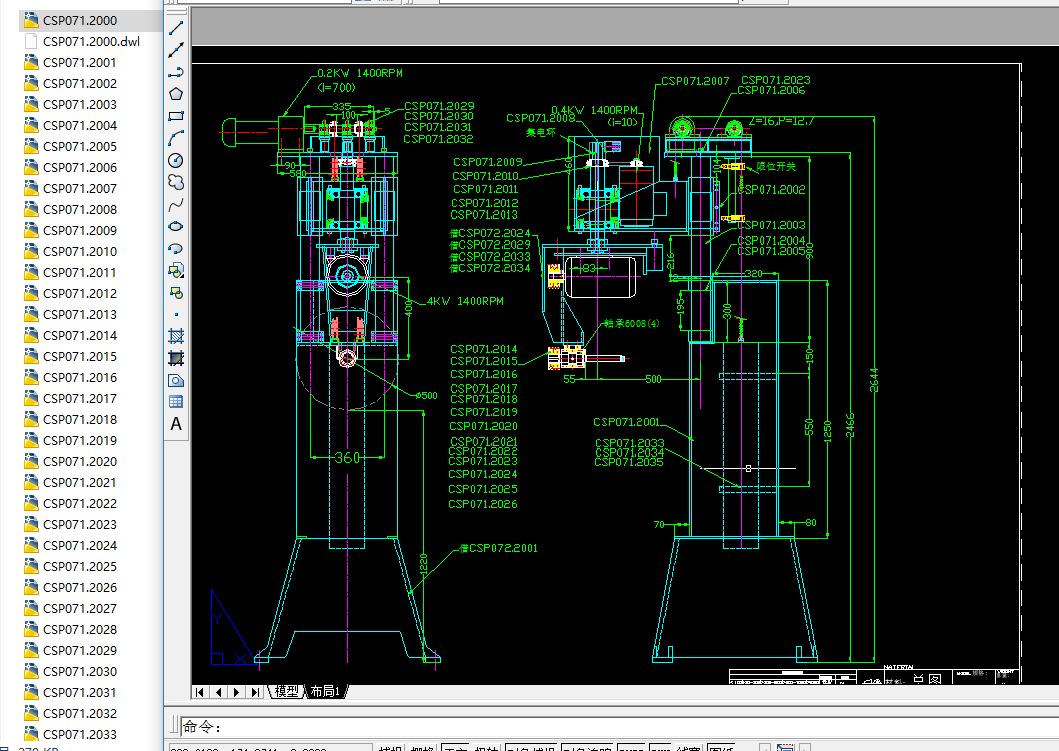Toggle 正交 mode in the status bar

point(455,748)
